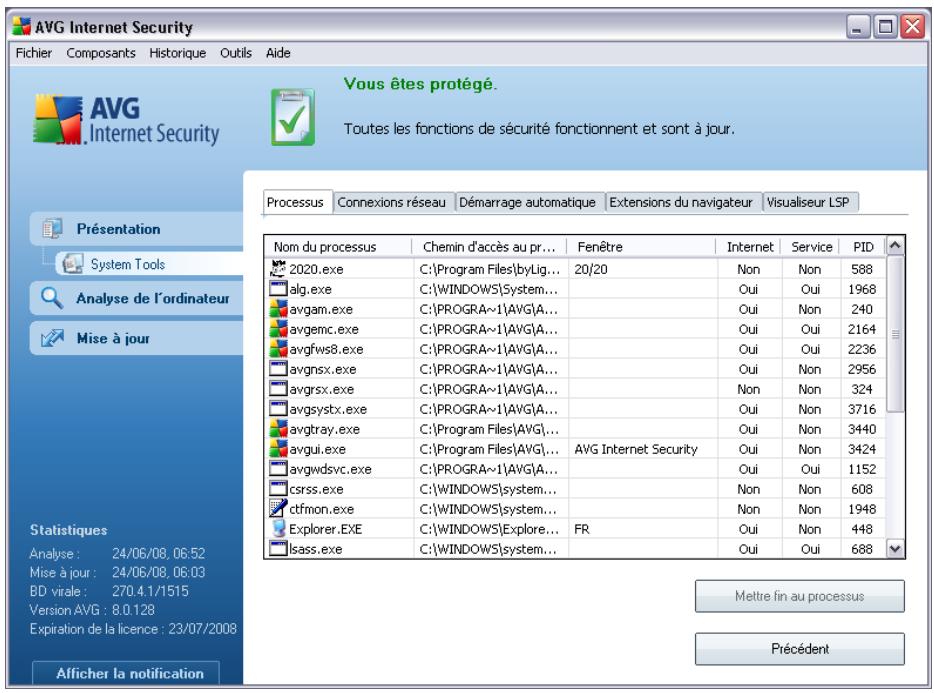Click the lsass.exe window icon
Viewport: 934px width, 693px height.
278,548
